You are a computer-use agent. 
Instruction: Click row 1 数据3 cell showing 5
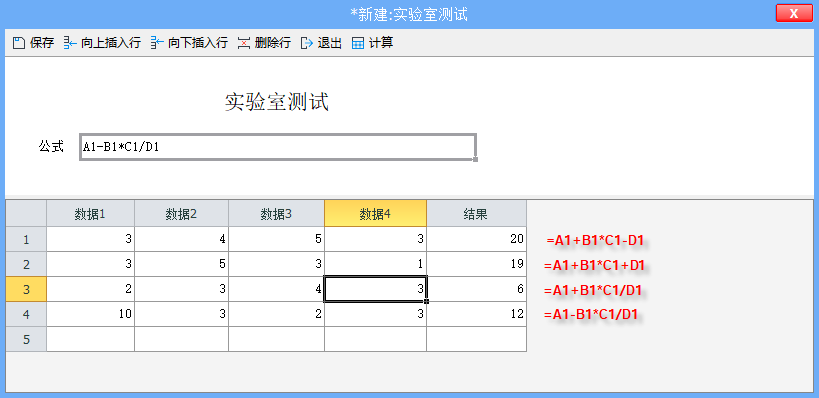276,240
